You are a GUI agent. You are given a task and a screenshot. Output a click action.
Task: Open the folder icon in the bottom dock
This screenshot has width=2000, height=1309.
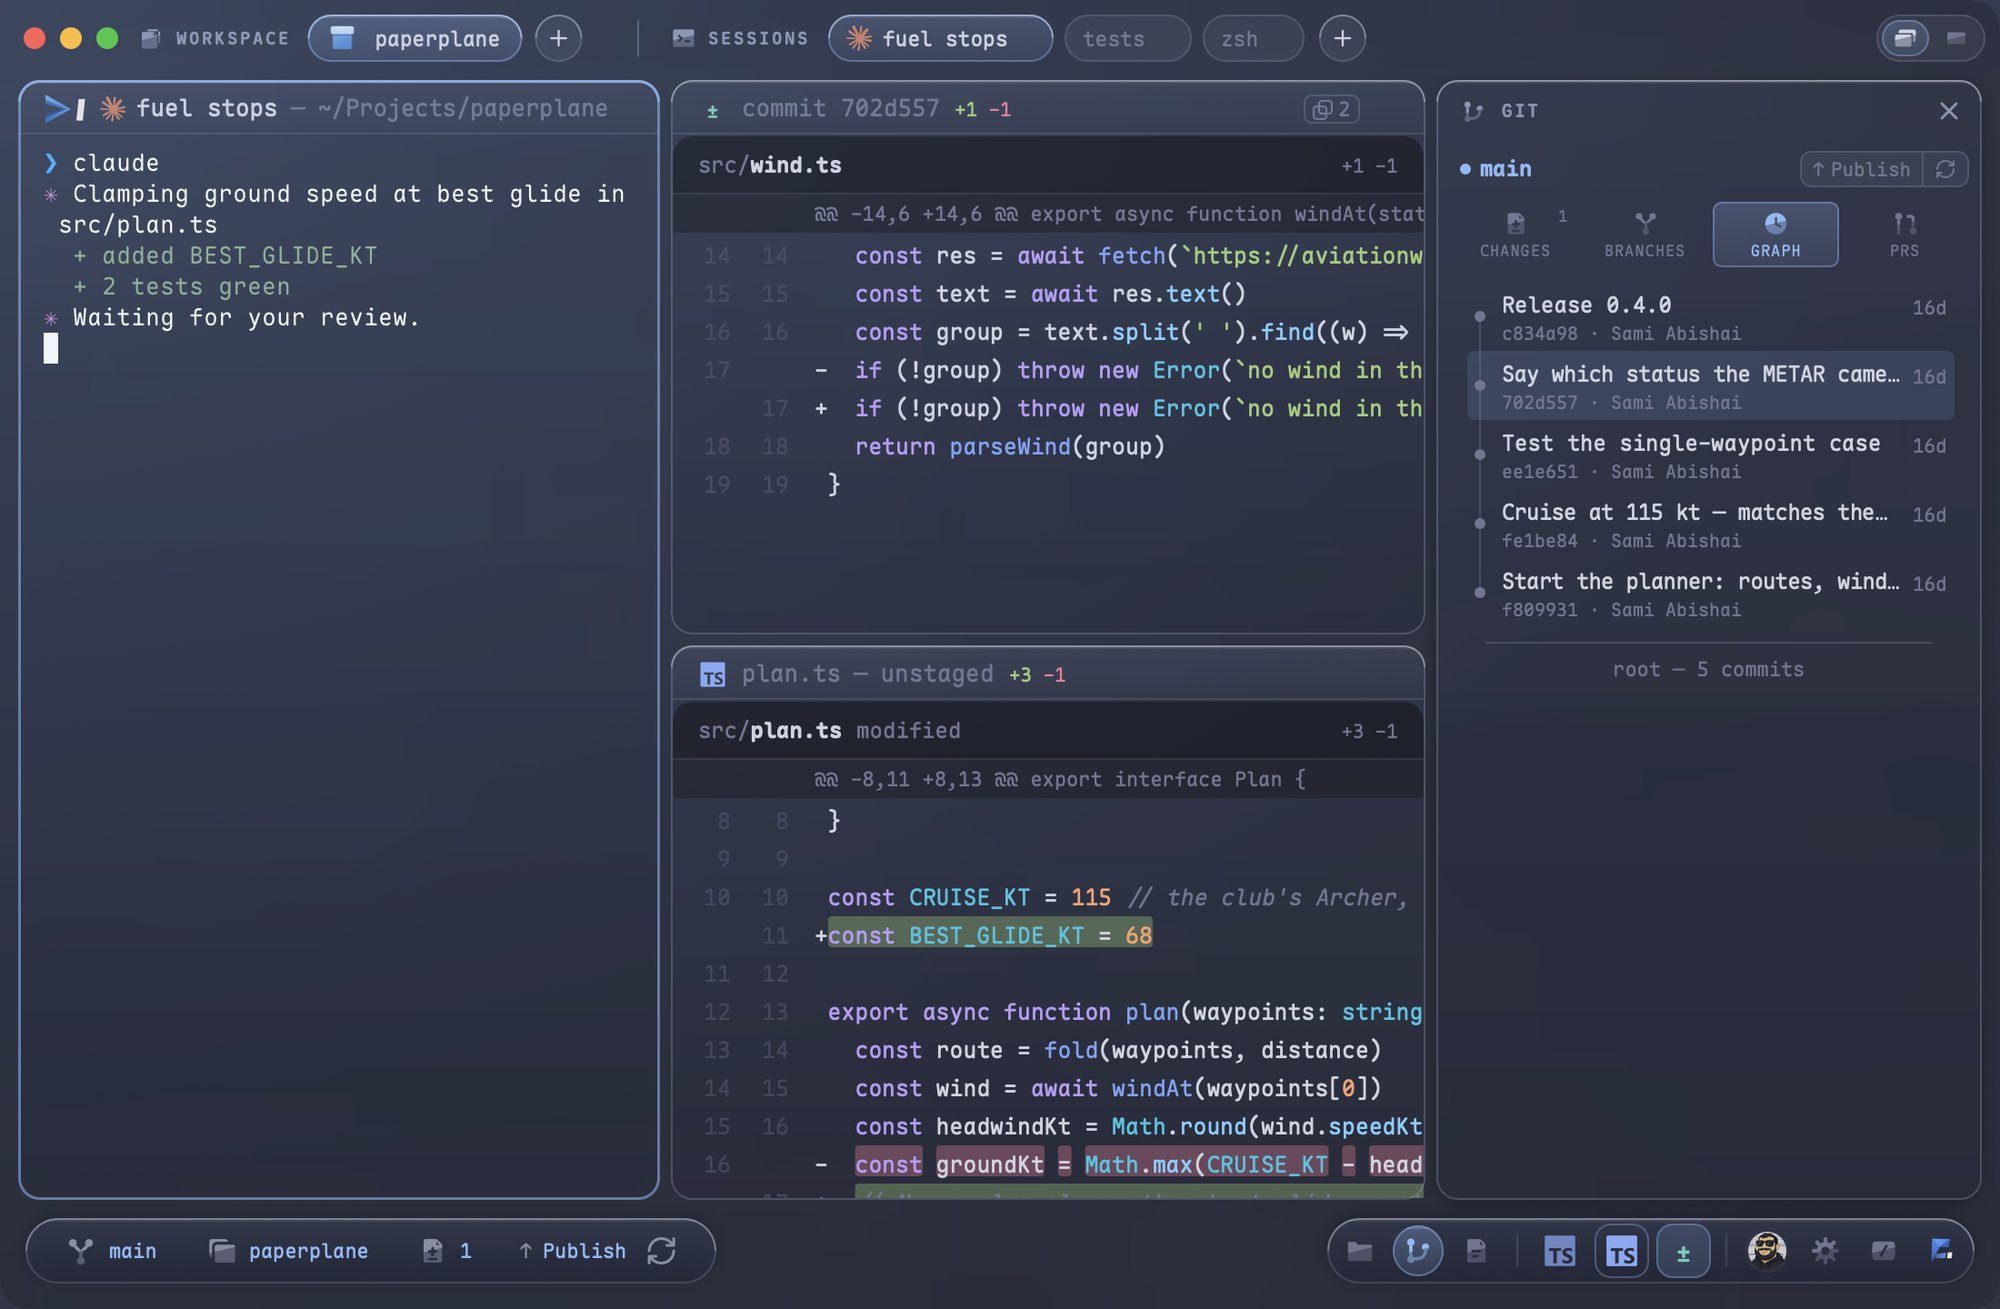(x=1359, y=1250)
